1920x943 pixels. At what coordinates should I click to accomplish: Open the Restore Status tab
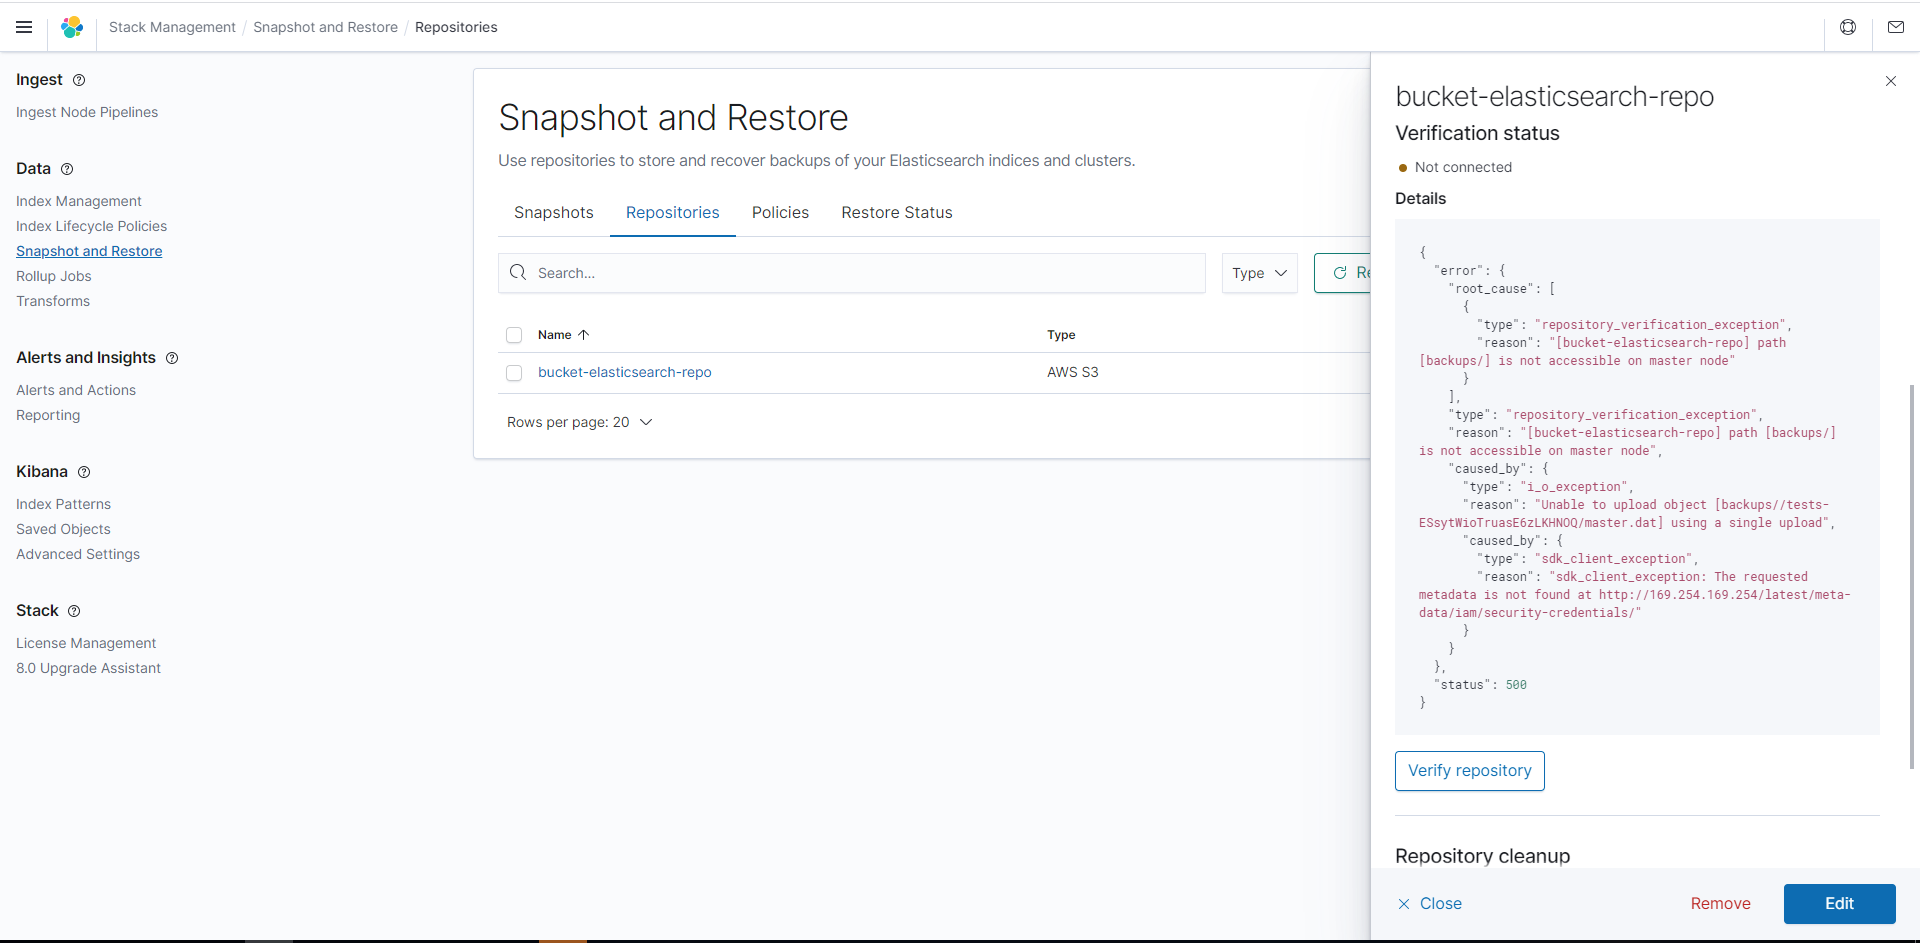click(x=897, y=212)
